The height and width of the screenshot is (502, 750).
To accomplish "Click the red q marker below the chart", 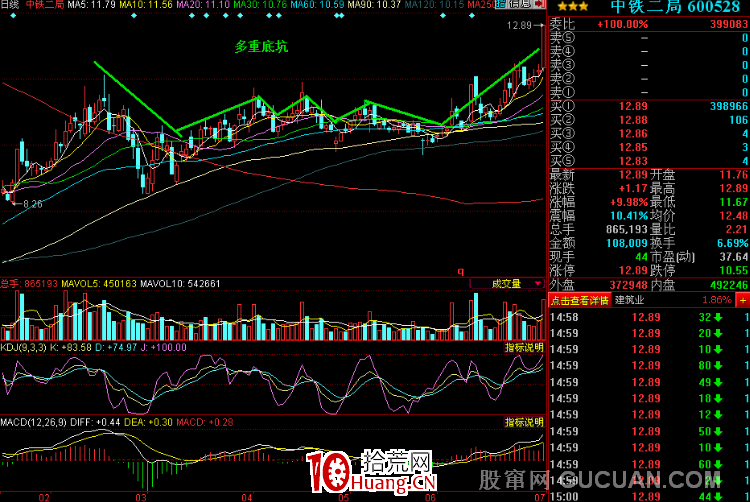I will (461, 271).
